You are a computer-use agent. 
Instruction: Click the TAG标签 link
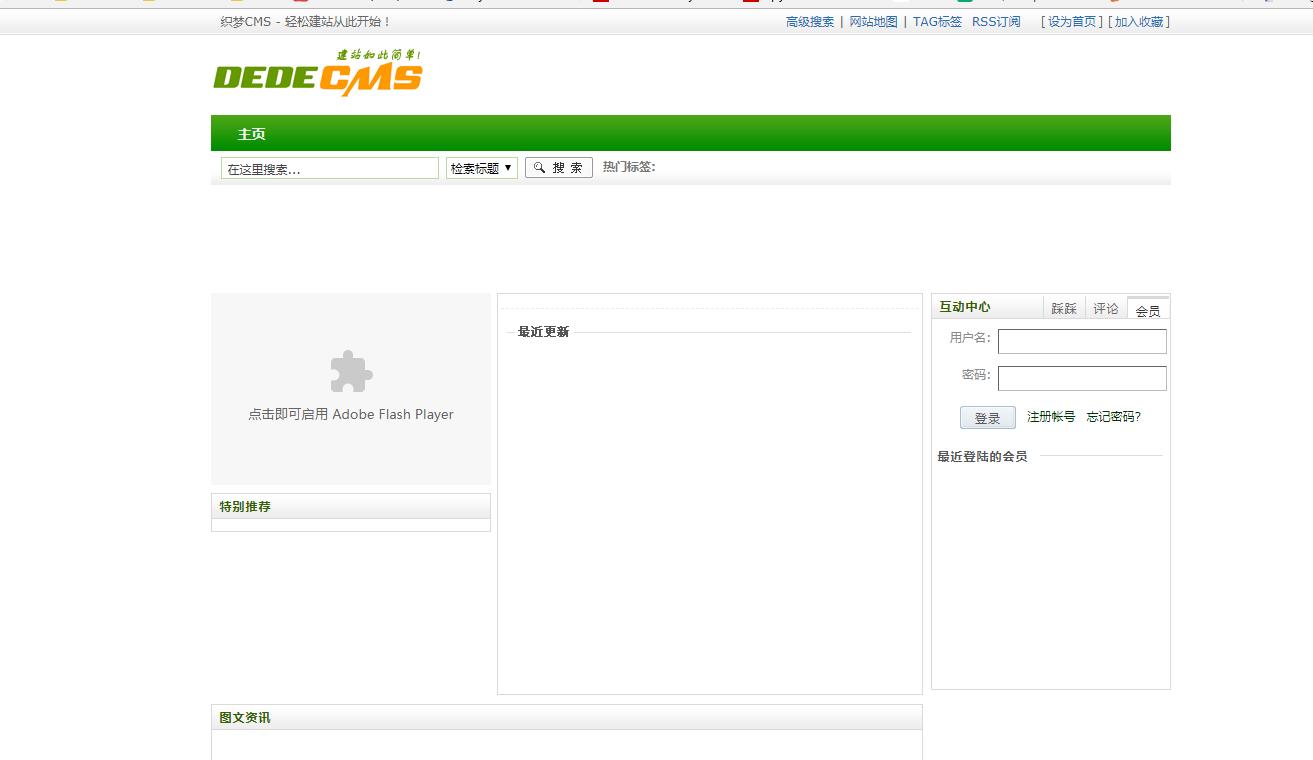coord(937,22)
